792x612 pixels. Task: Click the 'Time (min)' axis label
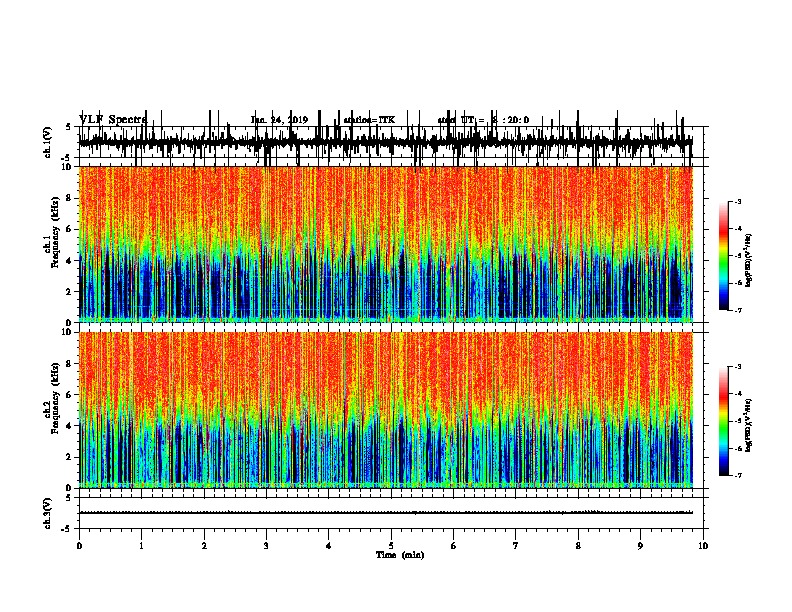click(400, 555)
